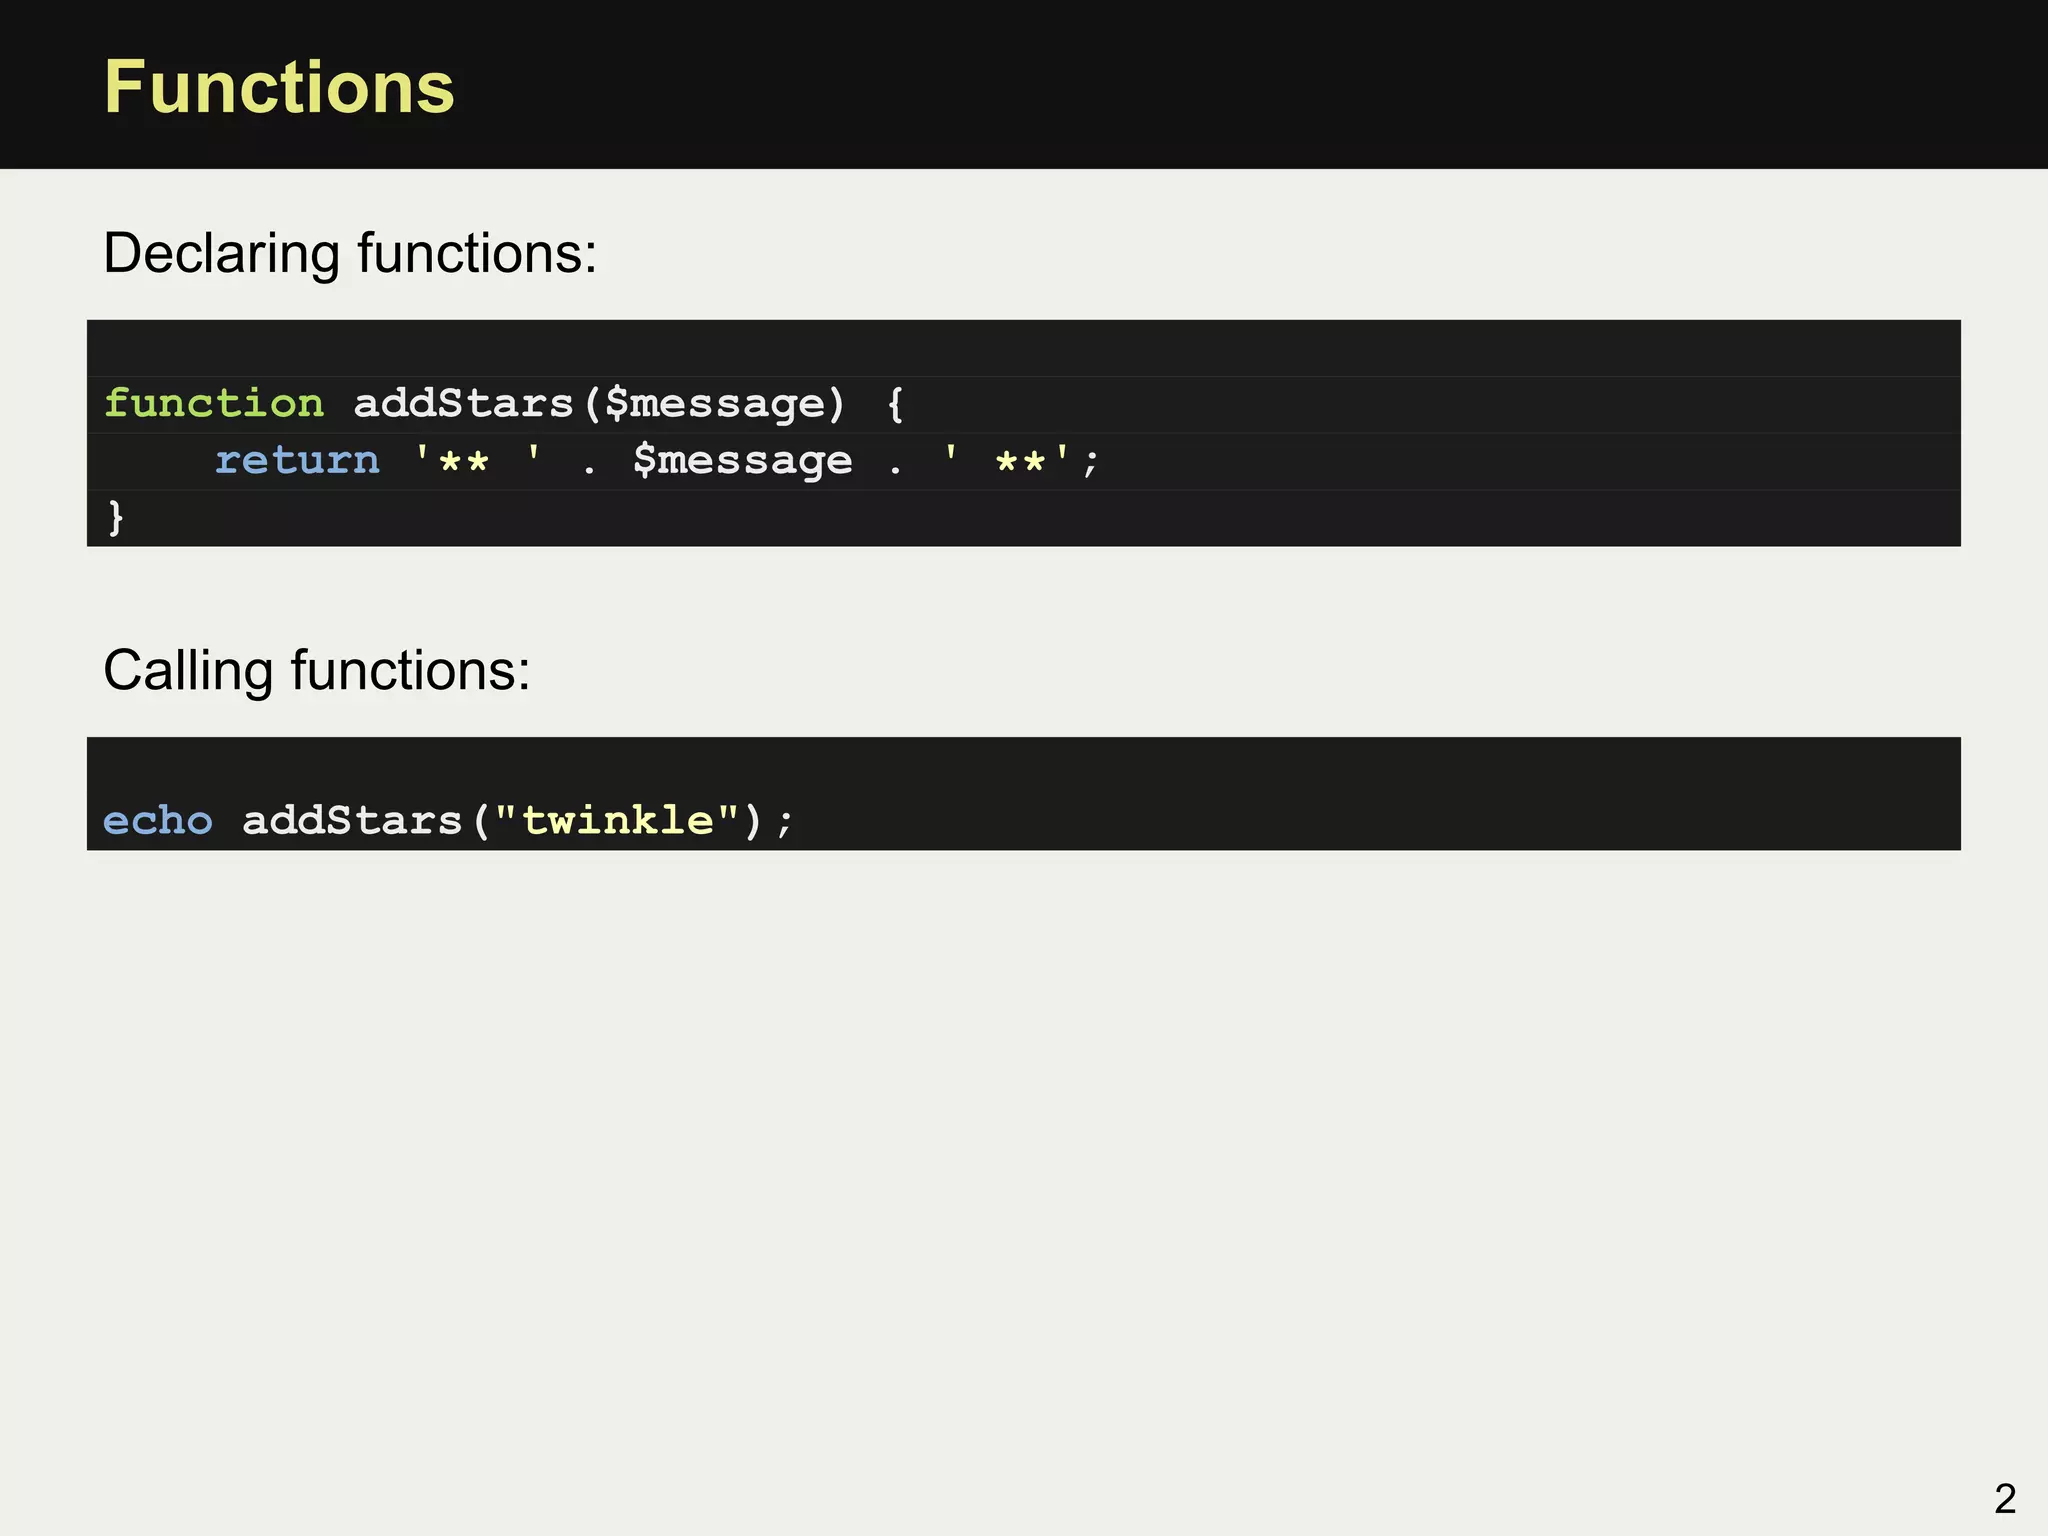Click the slide number 2
Screen dimensions: 2048x1536
(x=2004, y=1498)
